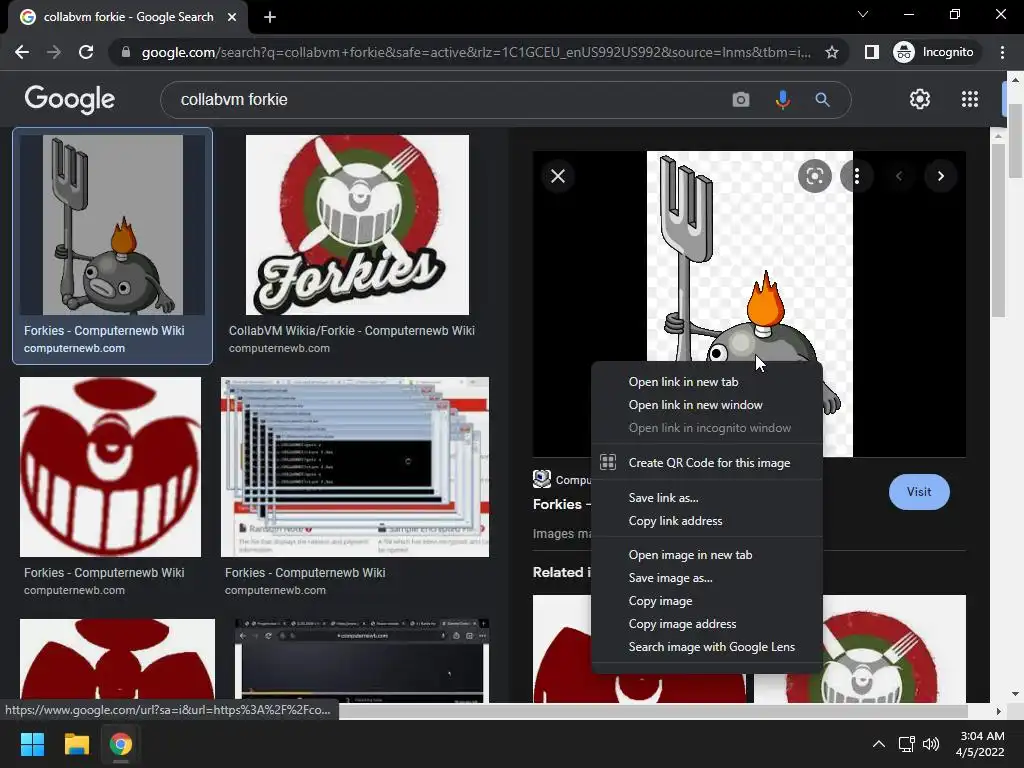Click computernewb.com under CollabVM Wikia/Forkie result
Viewport: 1024px width, 768px height.
(279, 348)
